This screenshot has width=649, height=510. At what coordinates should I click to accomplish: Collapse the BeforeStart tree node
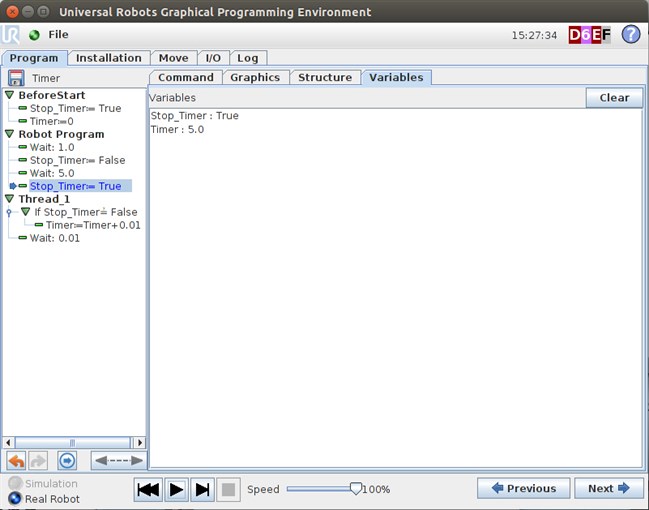pyautogui.click(x=10, y=95)
